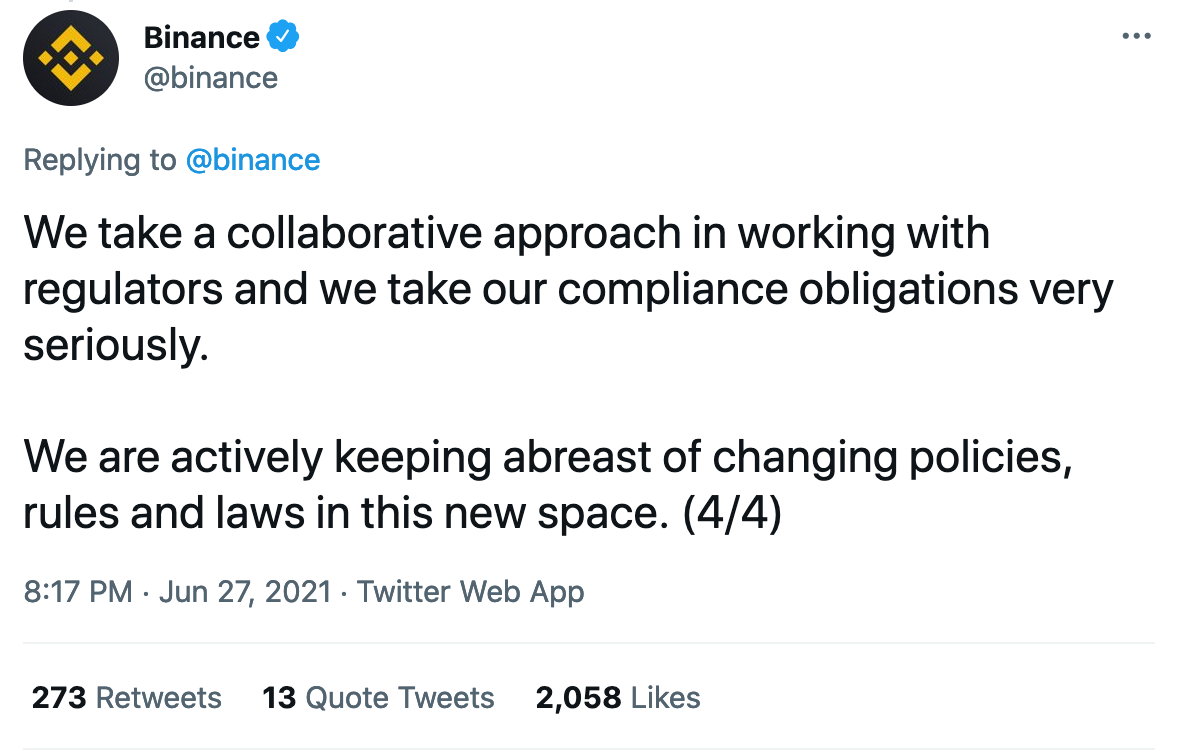Click the Jun 27, 2021 date
This screenshot has width=1186, height=752.
pyautogui.click(x=245, y=592)
